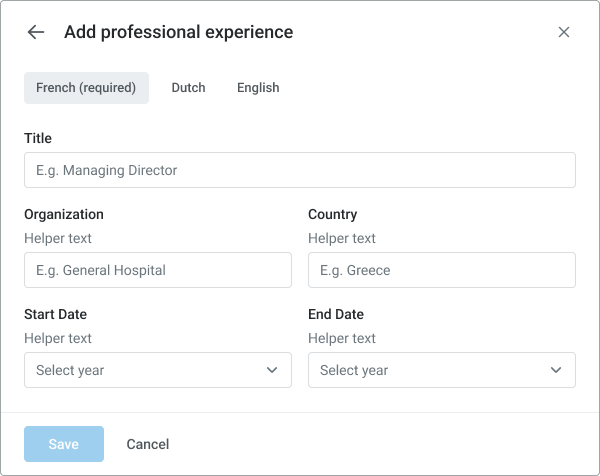Click the Add professional experience heading
Image resolution: width=600 pixels, height=476 pixels.
[x=178, y=32]
